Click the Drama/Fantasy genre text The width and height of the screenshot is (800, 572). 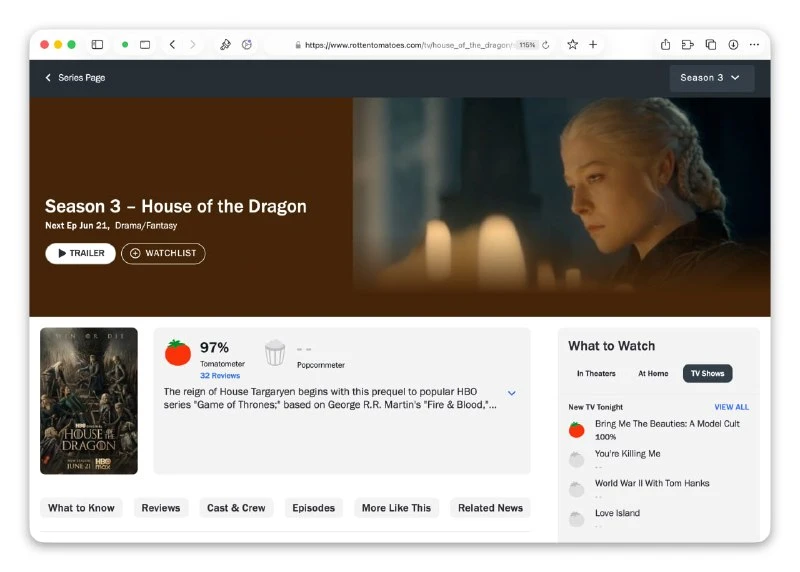146,226
